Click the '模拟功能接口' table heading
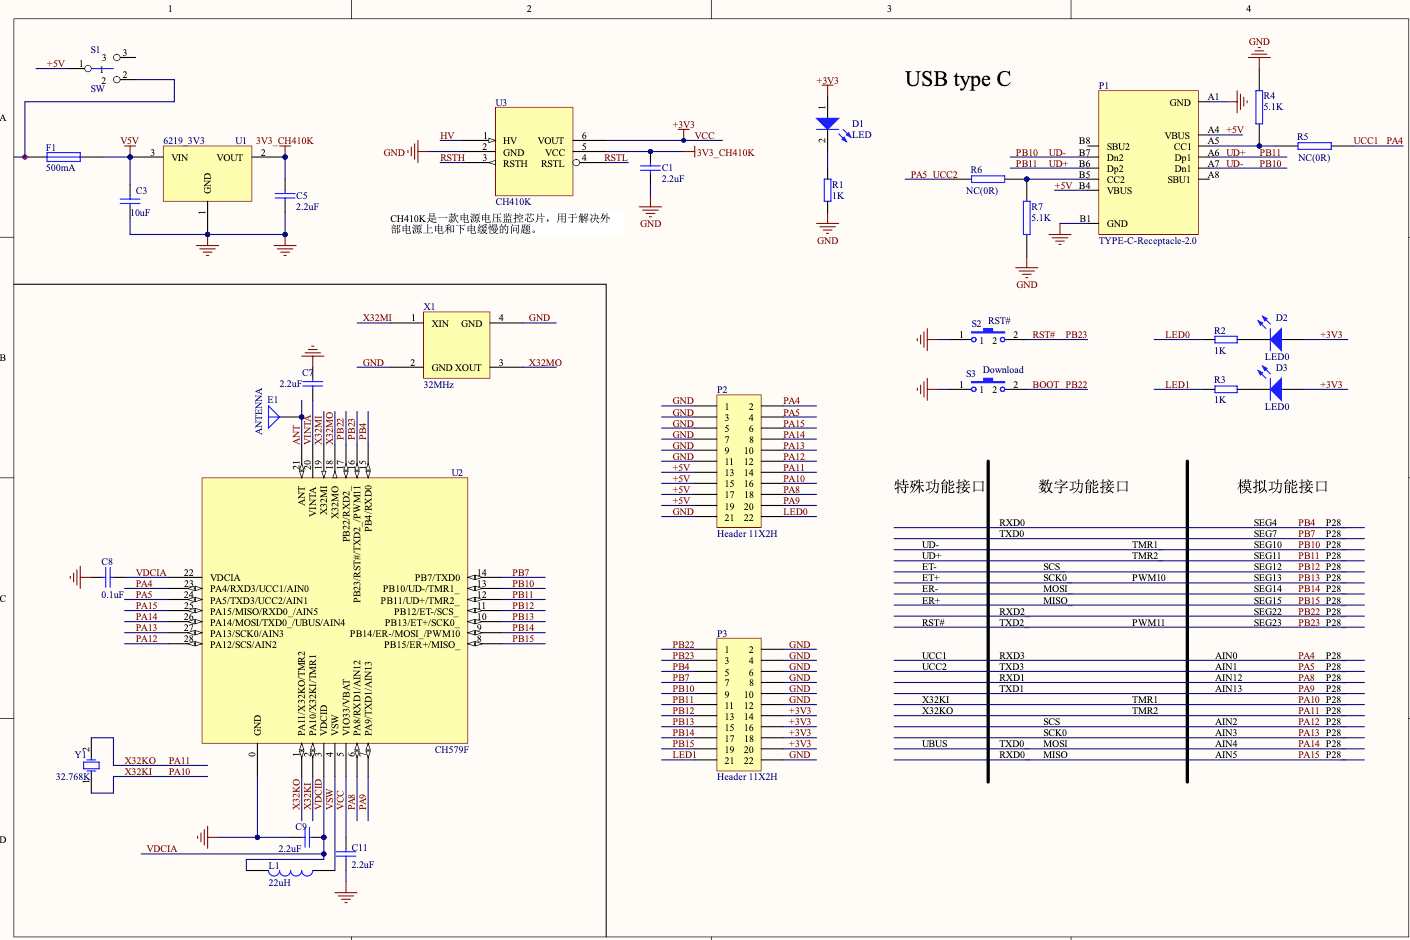Viewport: 1410px width, 940px height. pos(1283,487)
